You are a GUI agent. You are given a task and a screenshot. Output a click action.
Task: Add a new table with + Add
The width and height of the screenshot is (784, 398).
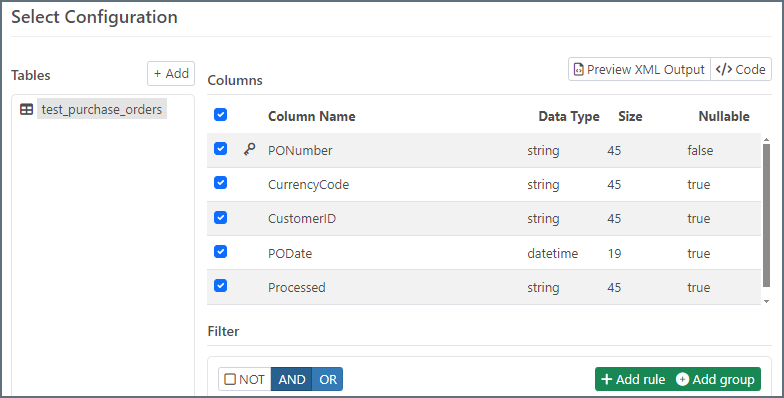pos(171,74)
